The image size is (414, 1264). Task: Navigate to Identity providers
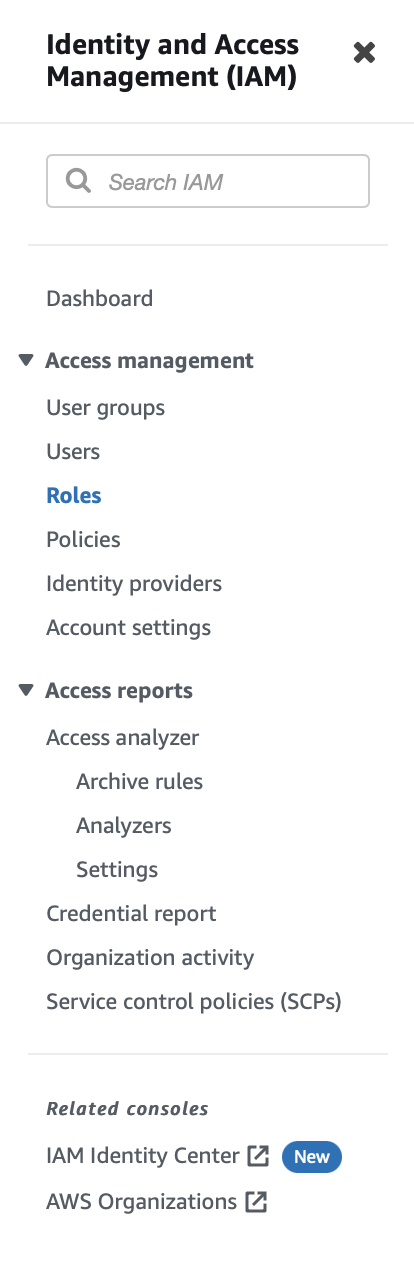tap(134, 584)
